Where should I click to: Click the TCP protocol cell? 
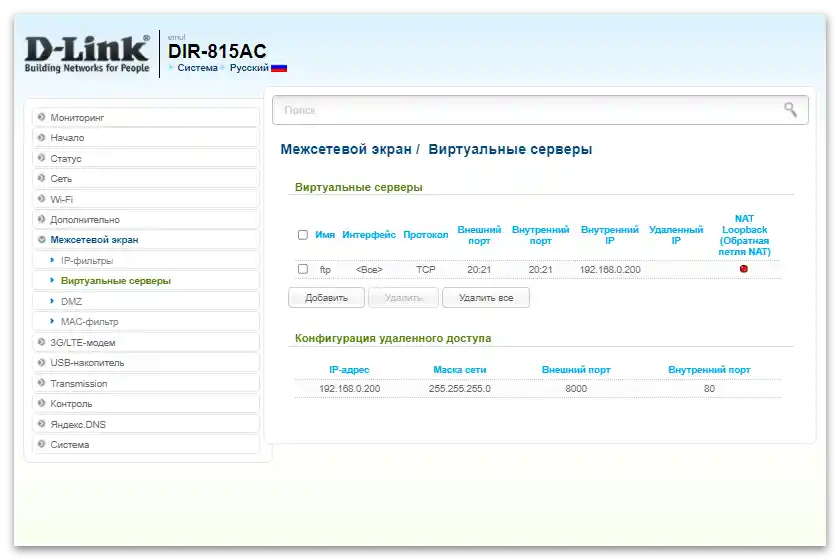pyautogui.click(x=425, y=270)
